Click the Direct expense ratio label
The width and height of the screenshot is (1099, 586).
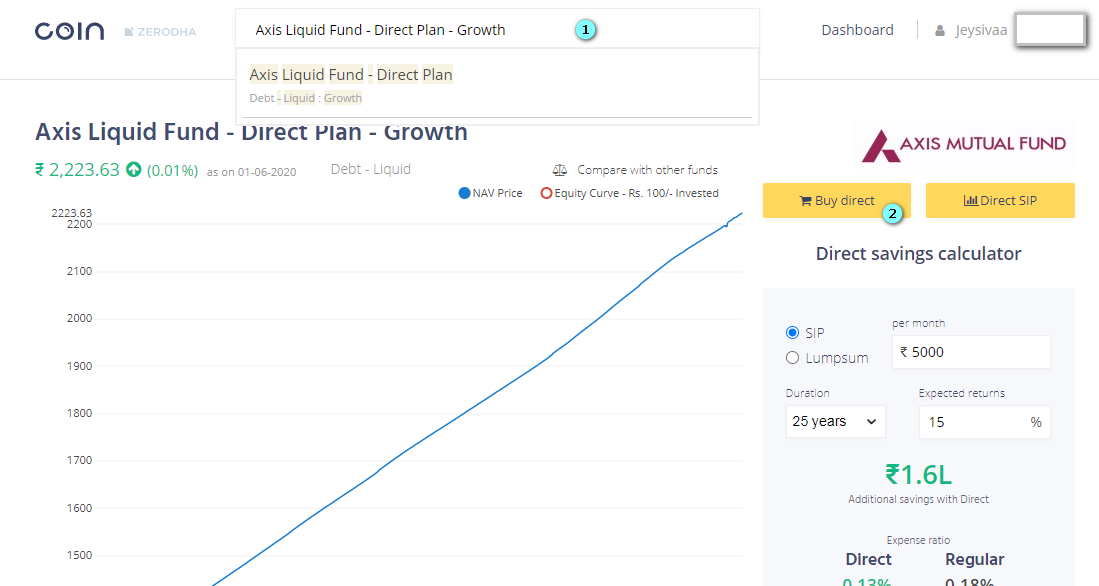868,559
